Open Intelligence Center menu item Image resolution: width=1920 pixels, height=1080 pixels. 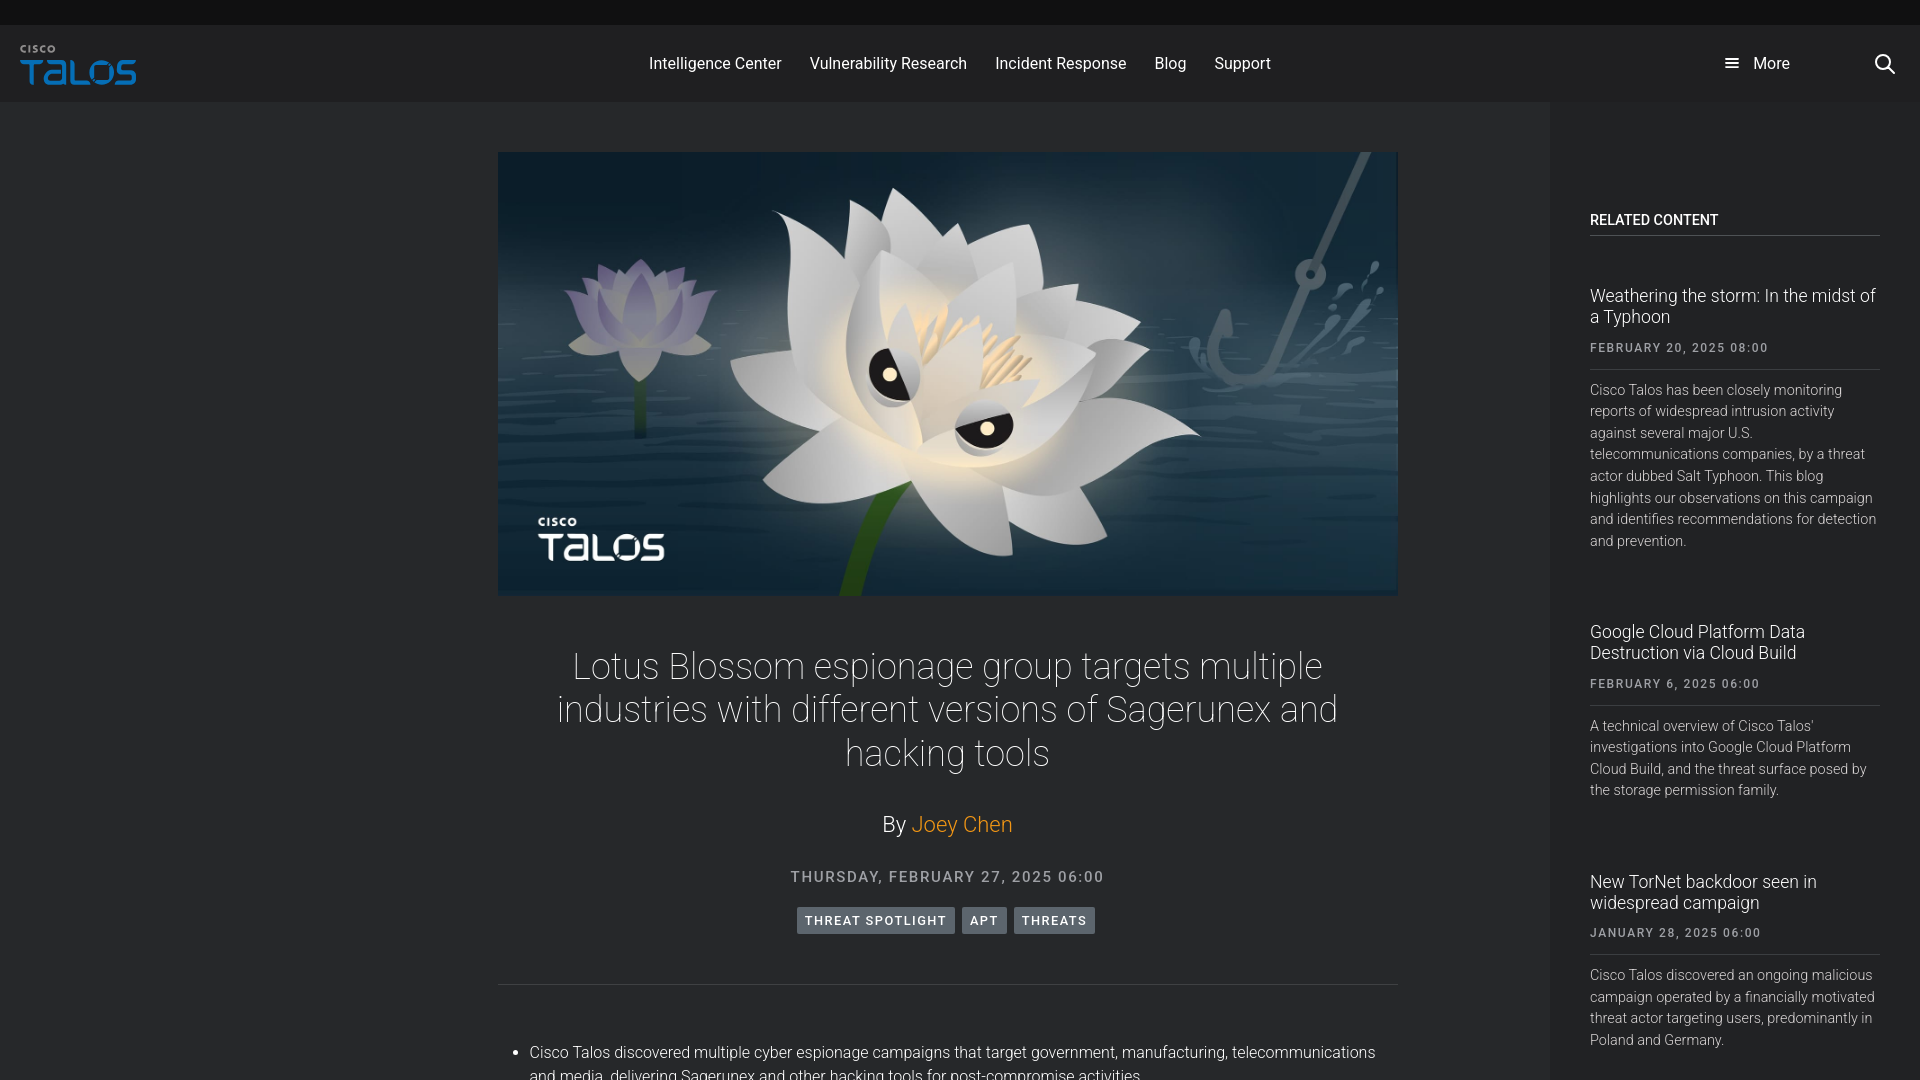(x=715, y=62)
